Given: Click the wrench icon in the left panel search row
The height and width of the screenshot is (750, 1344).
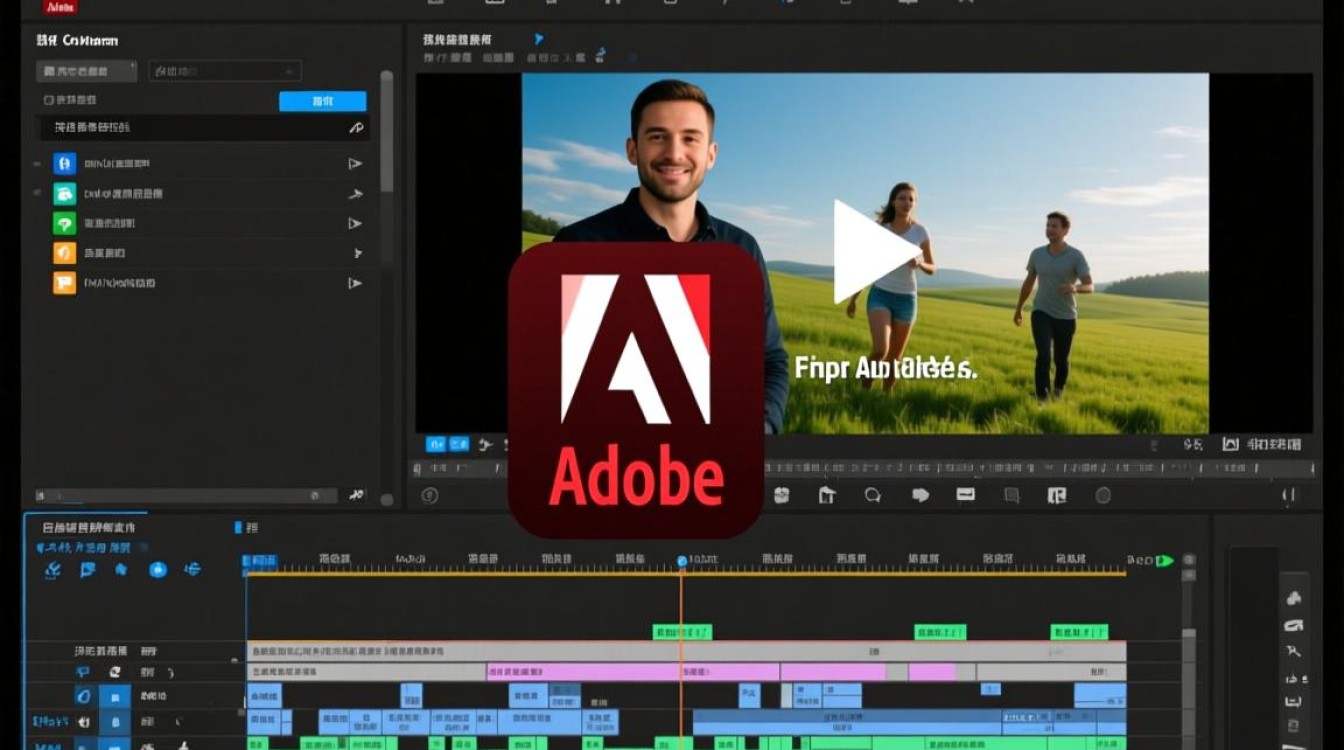Looking at the screenshot, I should pos(355,128).
